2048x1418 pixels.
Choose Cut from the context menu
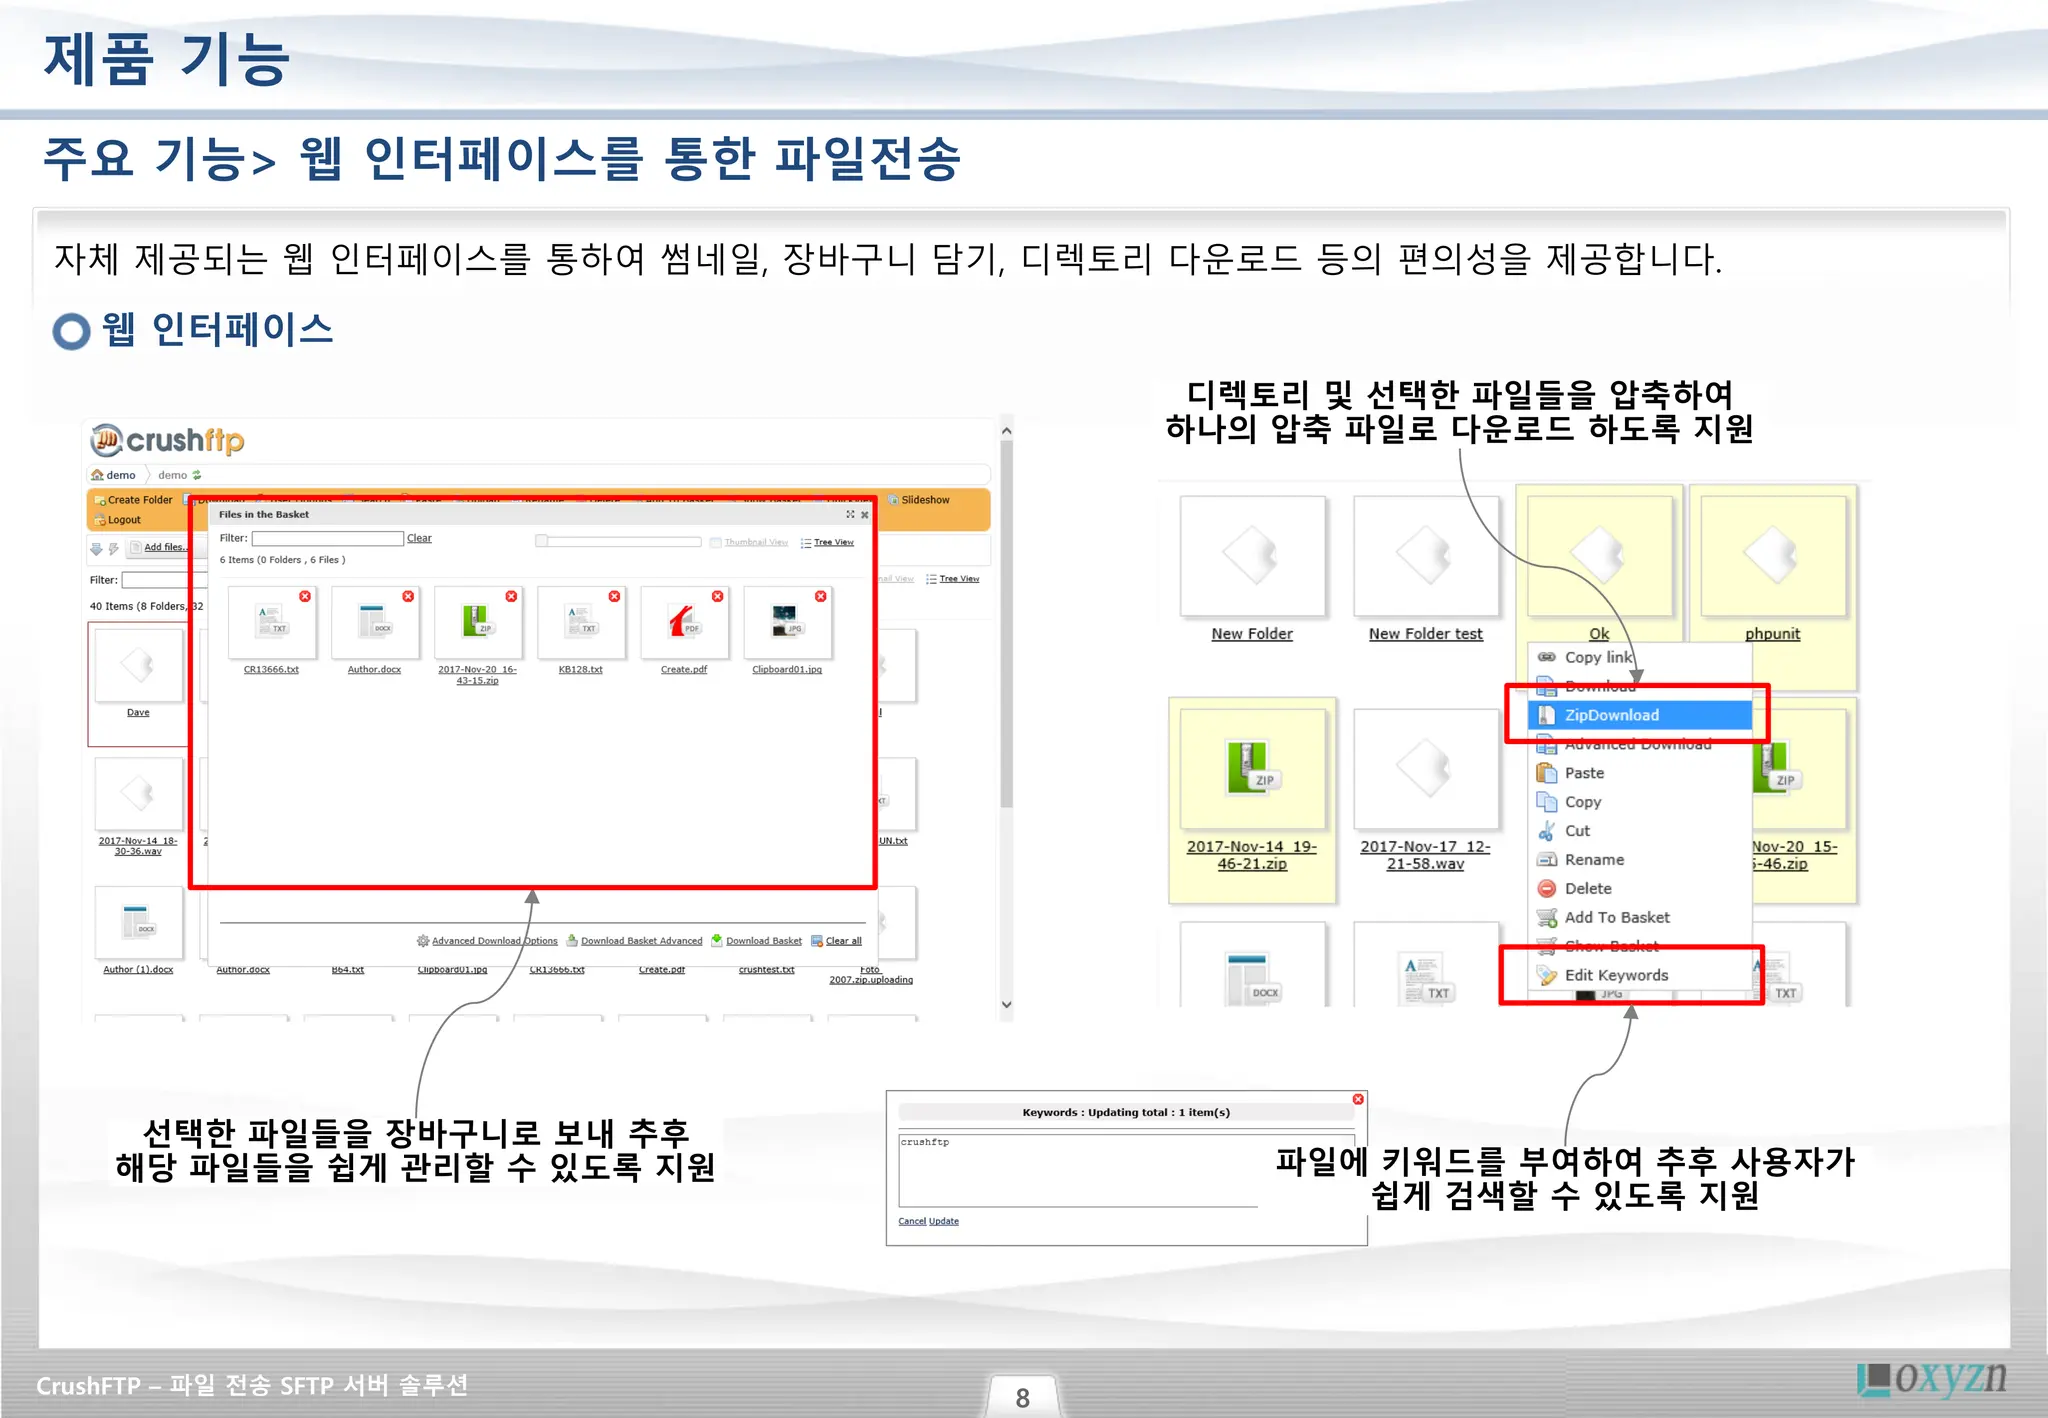[x=1641, y=831]
